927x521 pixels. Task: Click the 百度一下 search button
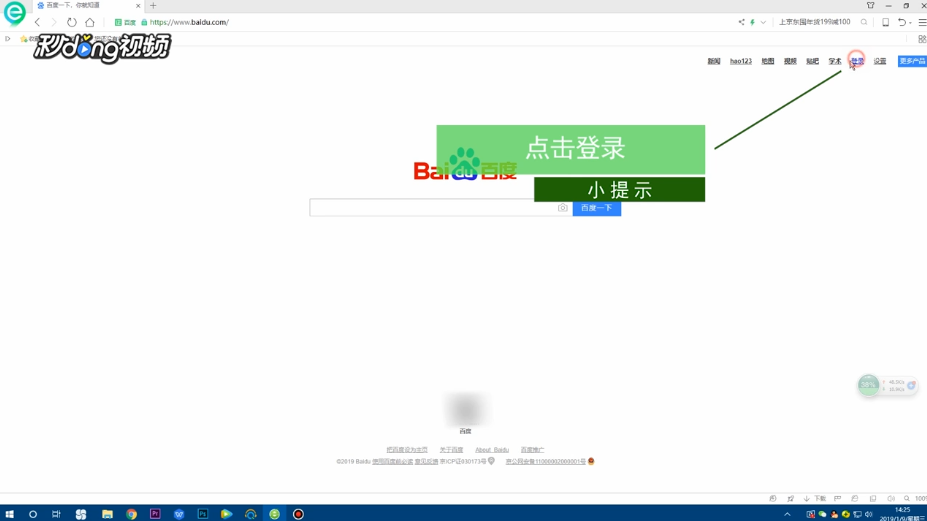click(x=597, y=208)
